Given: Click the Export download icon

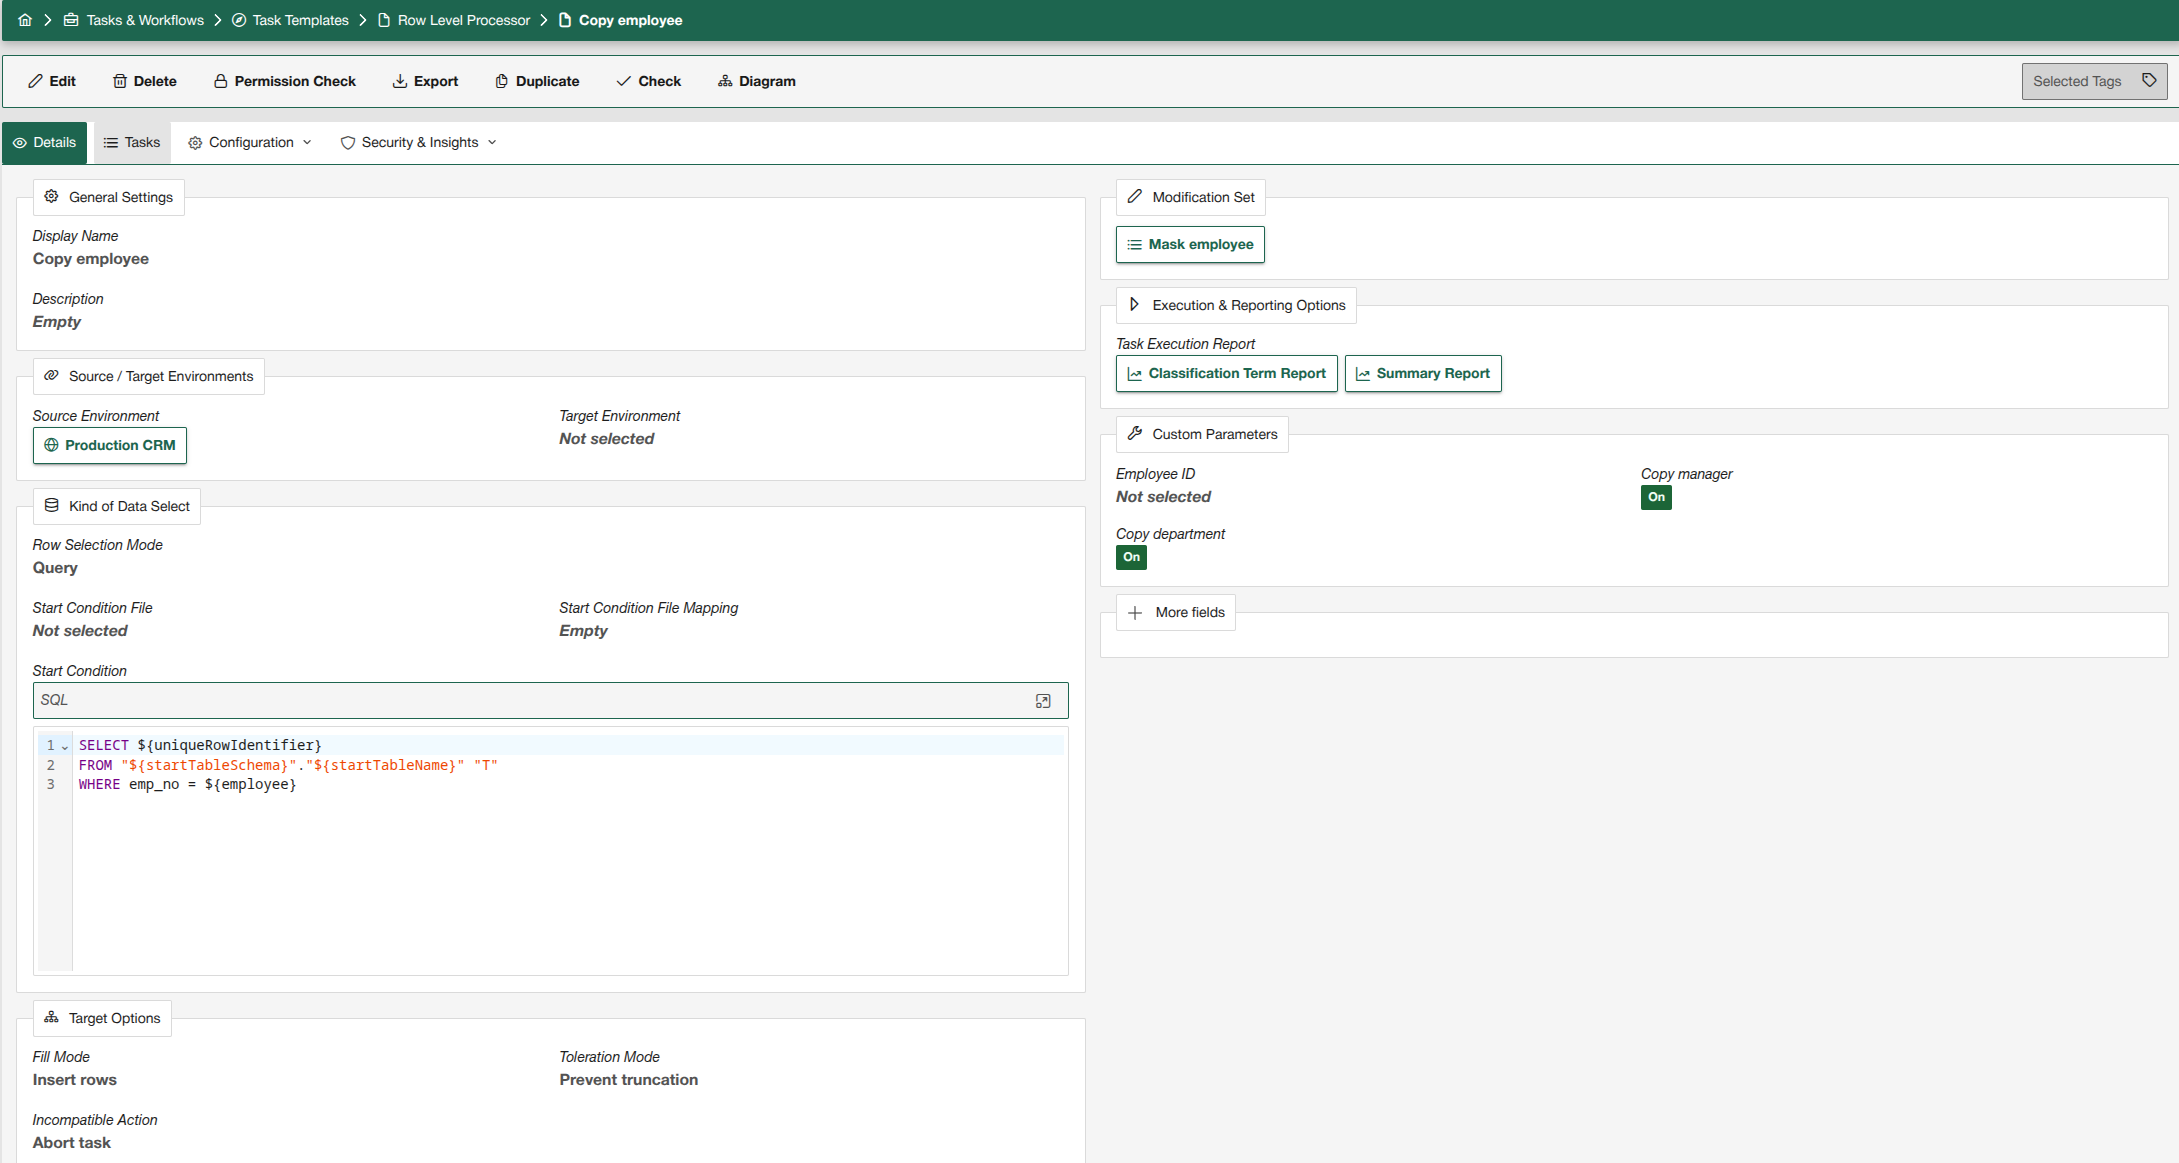Looking at the screenshot, I should pos(400,81).
